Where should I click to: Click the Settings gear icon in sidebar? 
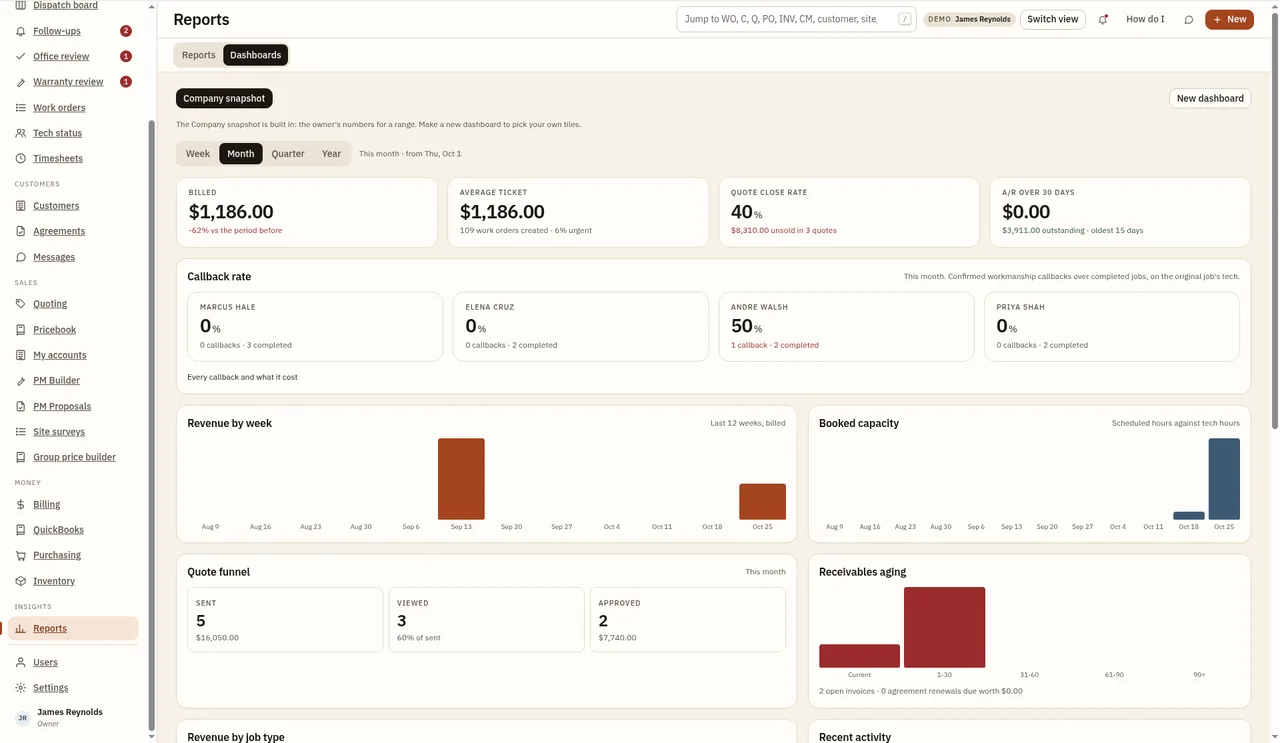pyautogui.click(x=21, y=688)
